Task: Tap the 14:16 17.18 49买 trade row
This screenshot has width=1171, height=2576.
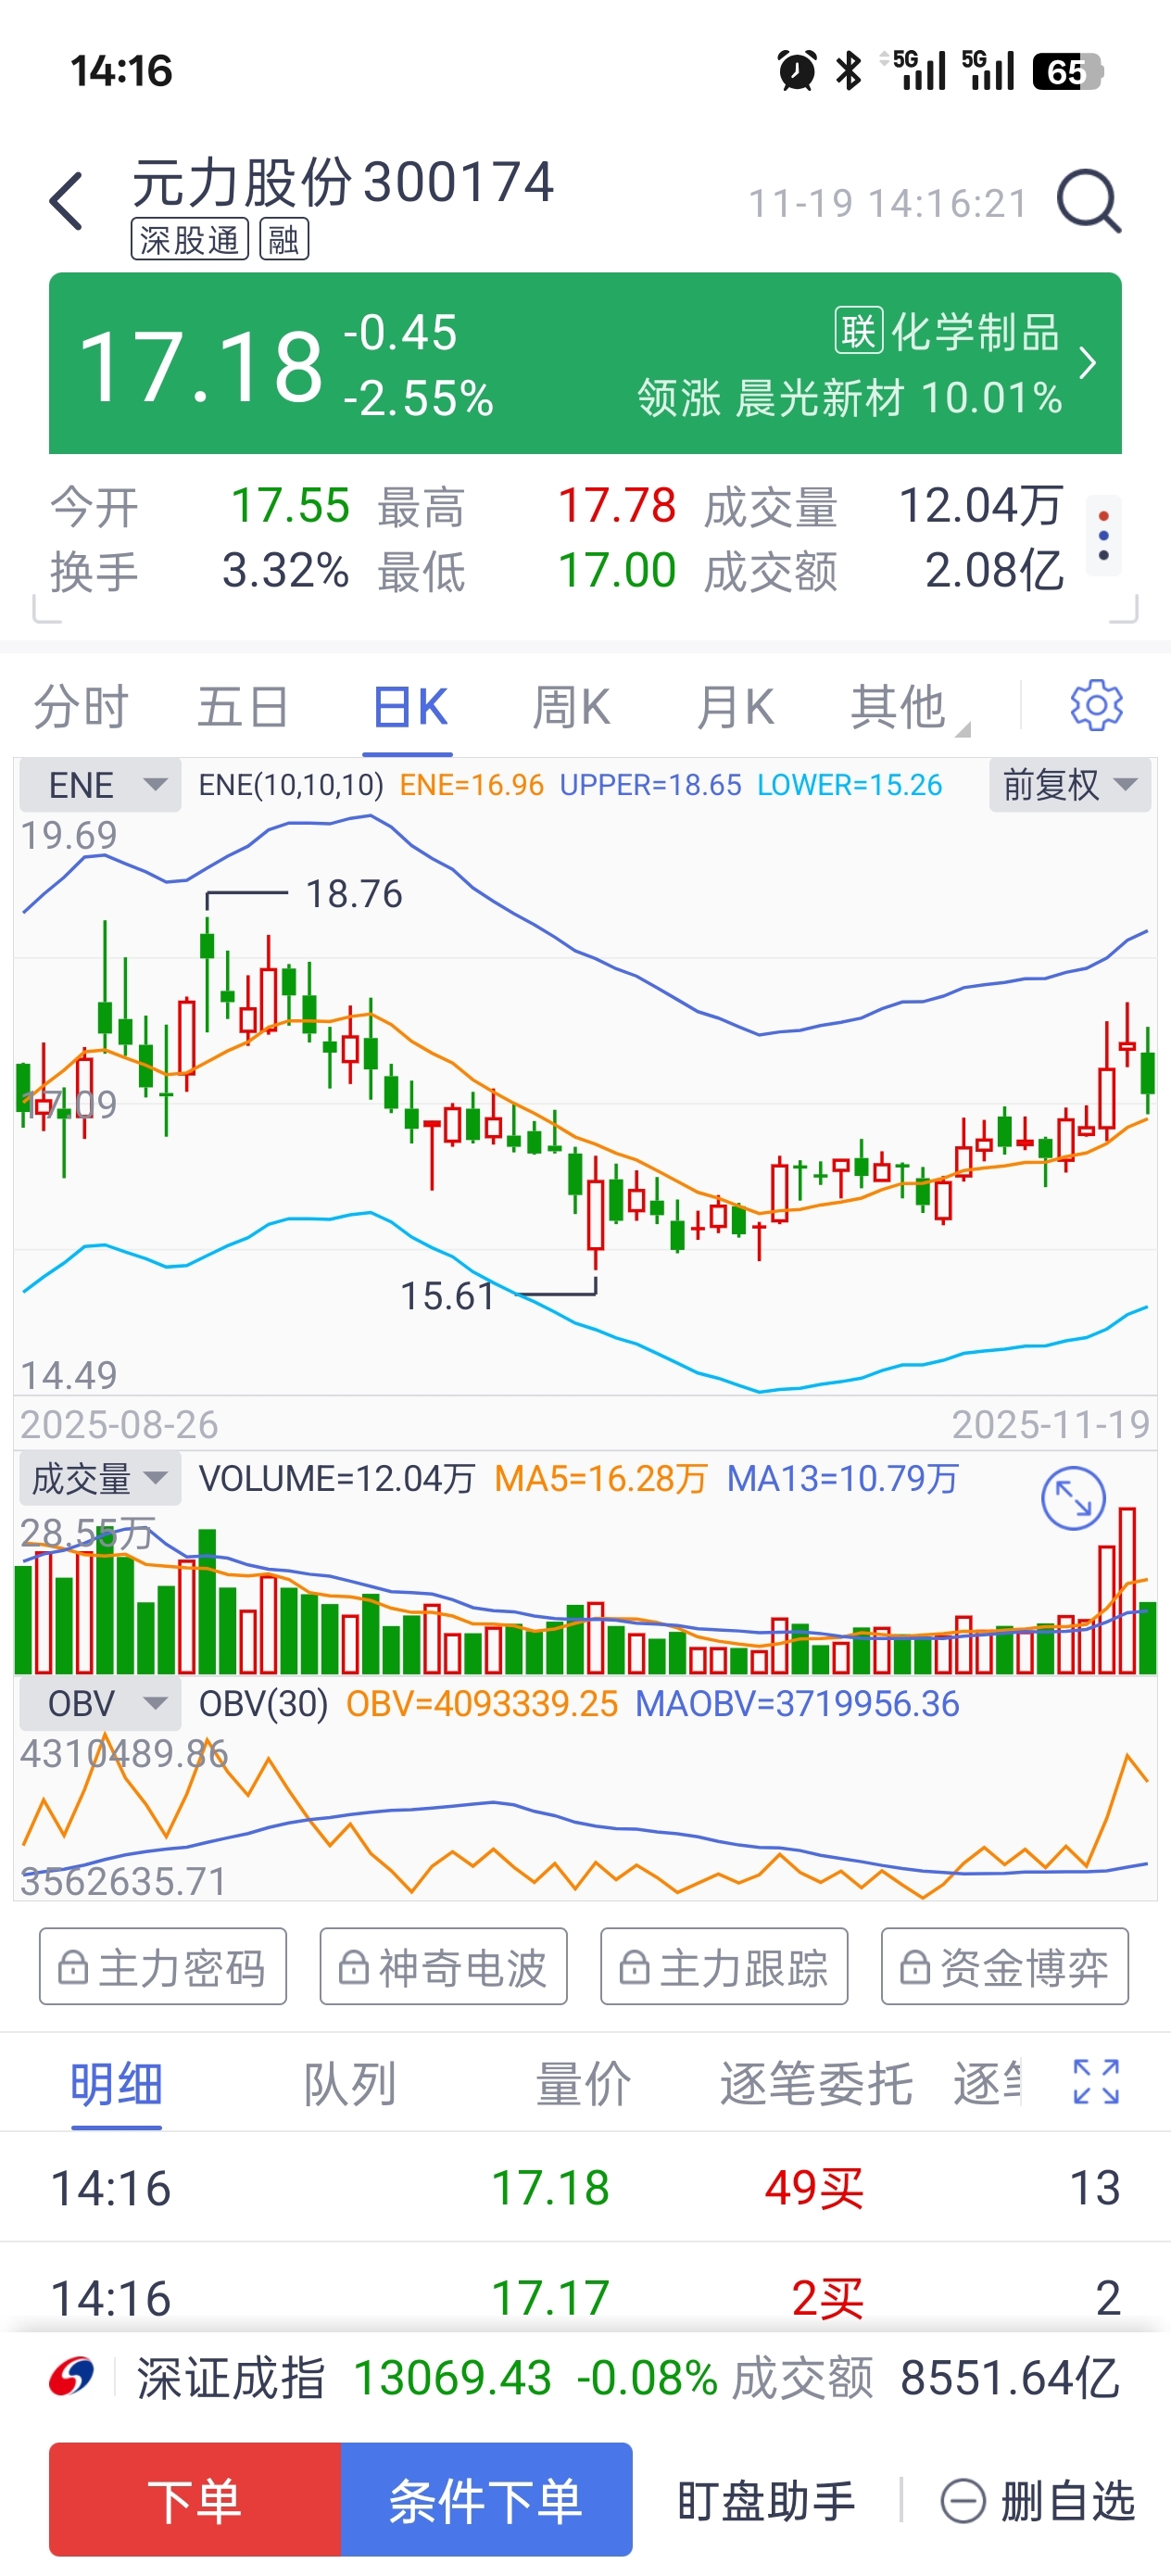Action: click(x=585, y=2187)
